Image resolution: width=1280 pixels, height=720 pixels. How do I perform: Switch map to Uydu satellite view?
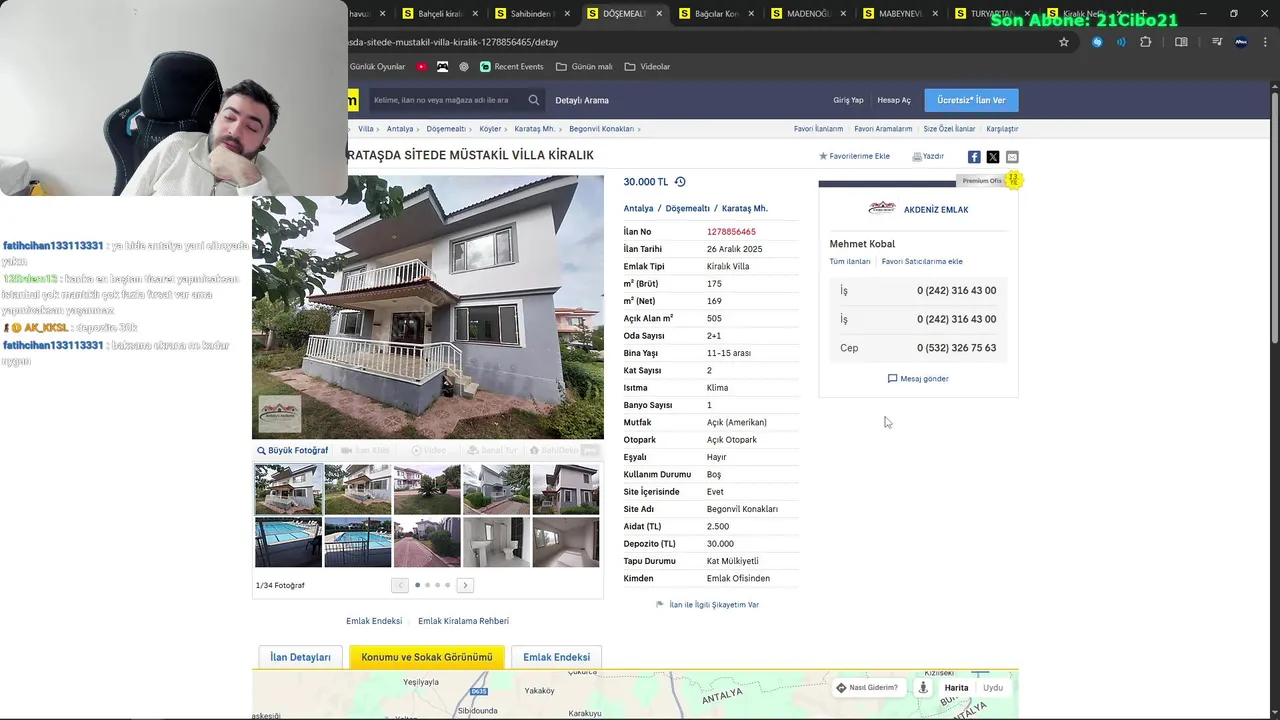click(993, 688)
